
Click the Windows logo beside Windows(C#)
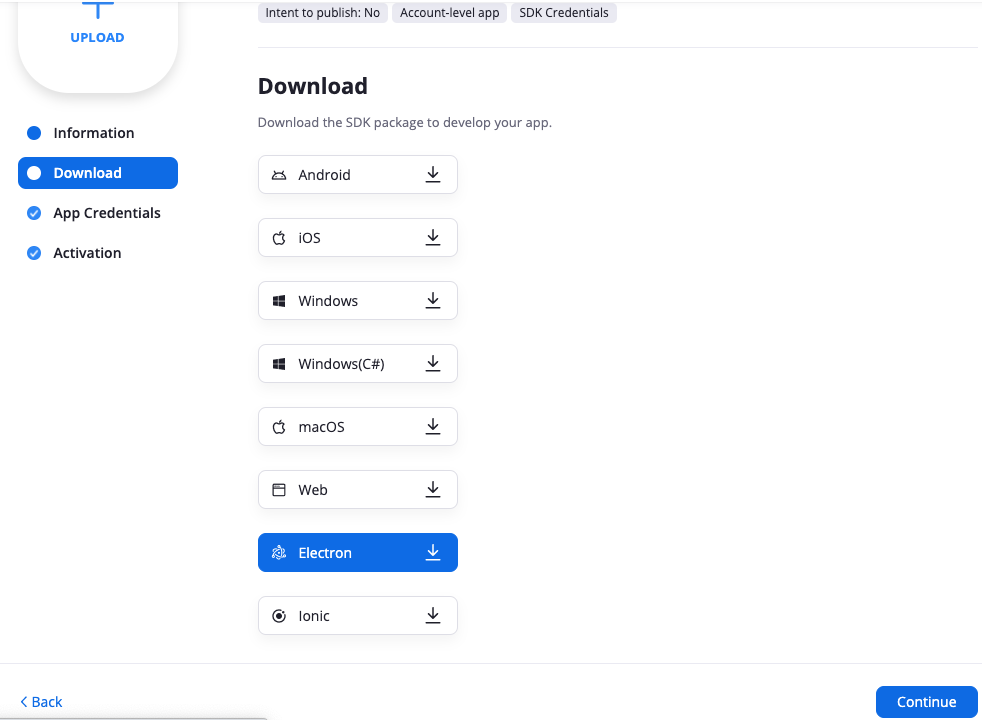279,364
